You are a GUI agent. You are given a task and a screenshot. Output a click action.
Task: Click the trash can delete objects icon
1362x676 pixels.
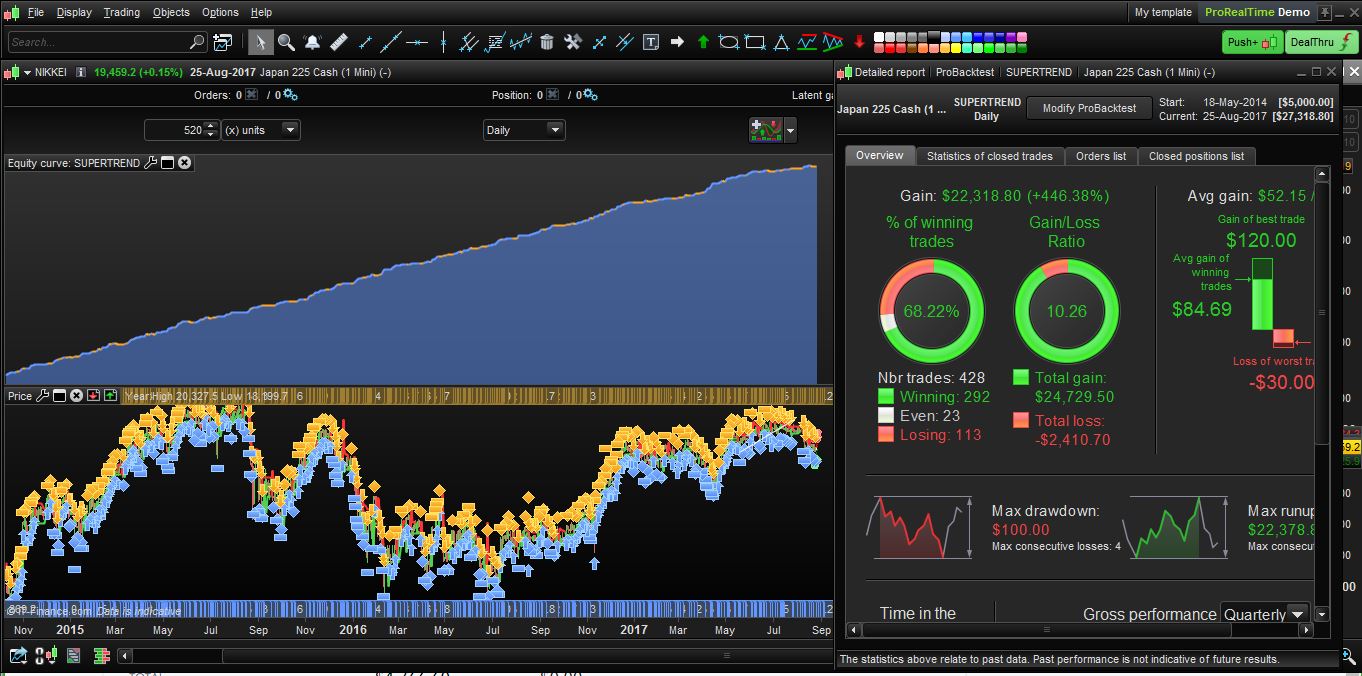click(x=547, y=42)
